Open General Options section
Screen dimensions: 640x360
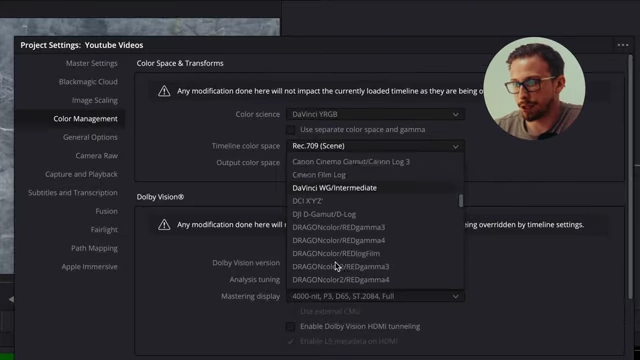(x=90, y=137)
